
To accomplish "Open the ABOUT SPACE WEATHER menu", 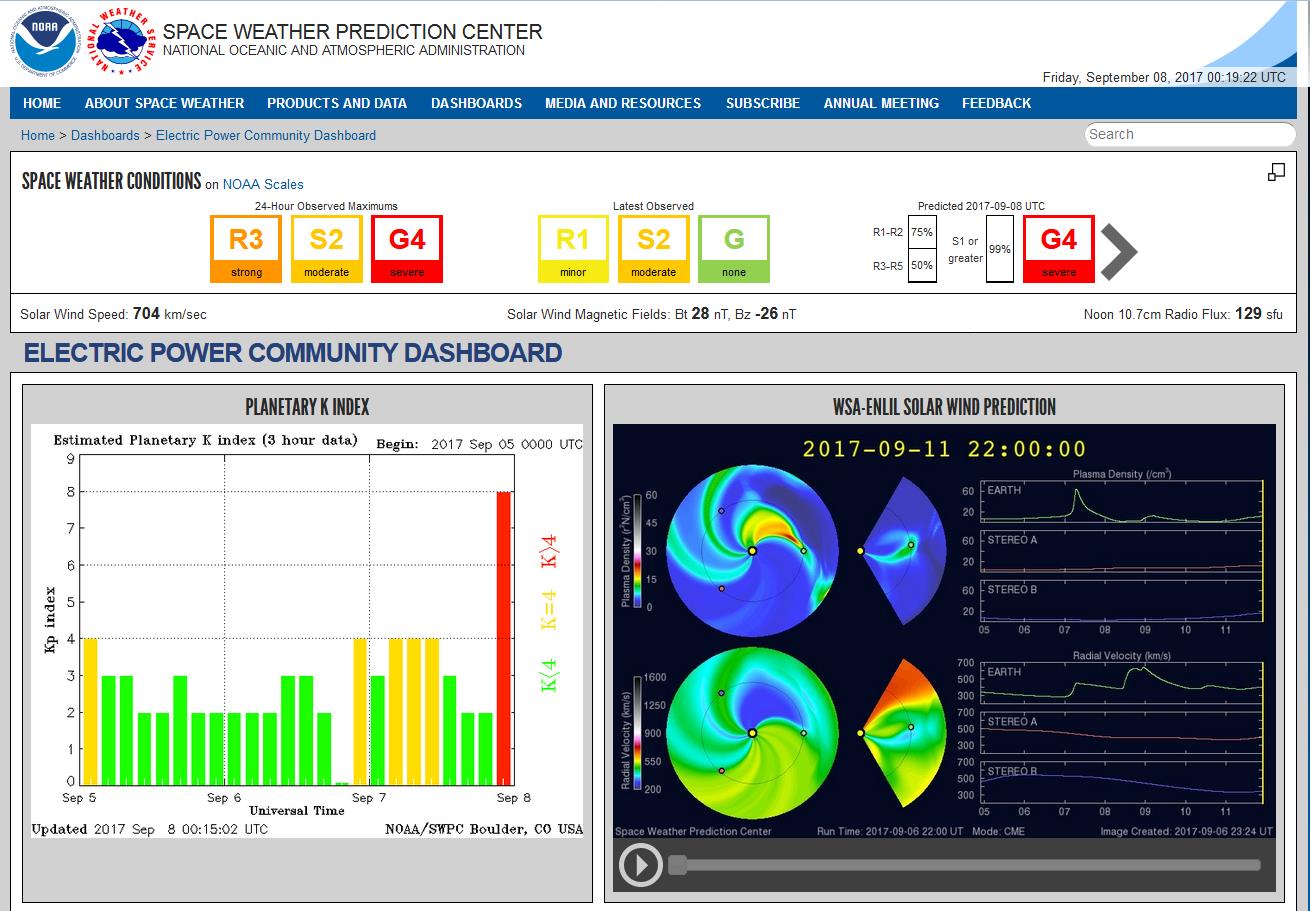I will click(x=164, y=103).
